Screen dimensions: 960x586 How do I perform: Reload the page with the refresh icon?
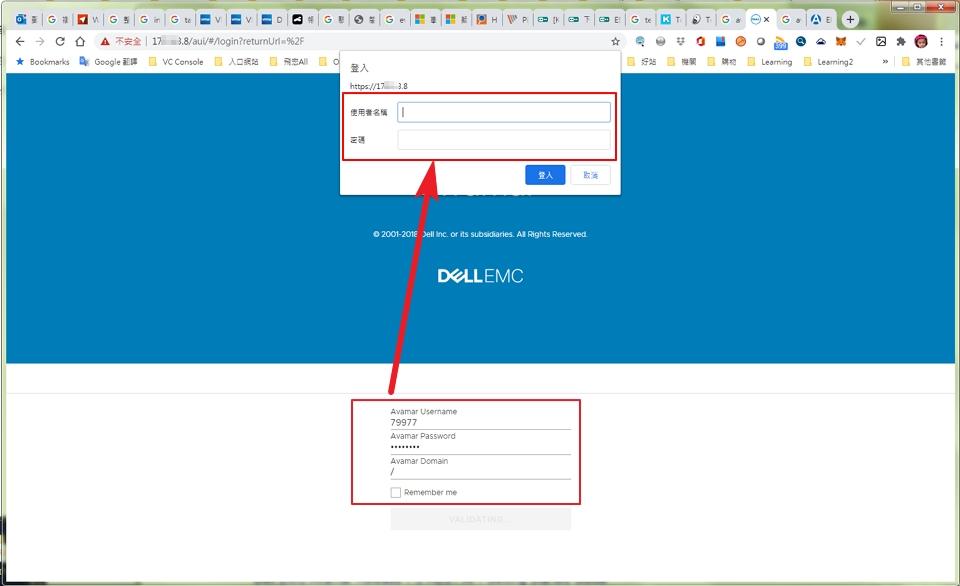[x=62, y=41]
